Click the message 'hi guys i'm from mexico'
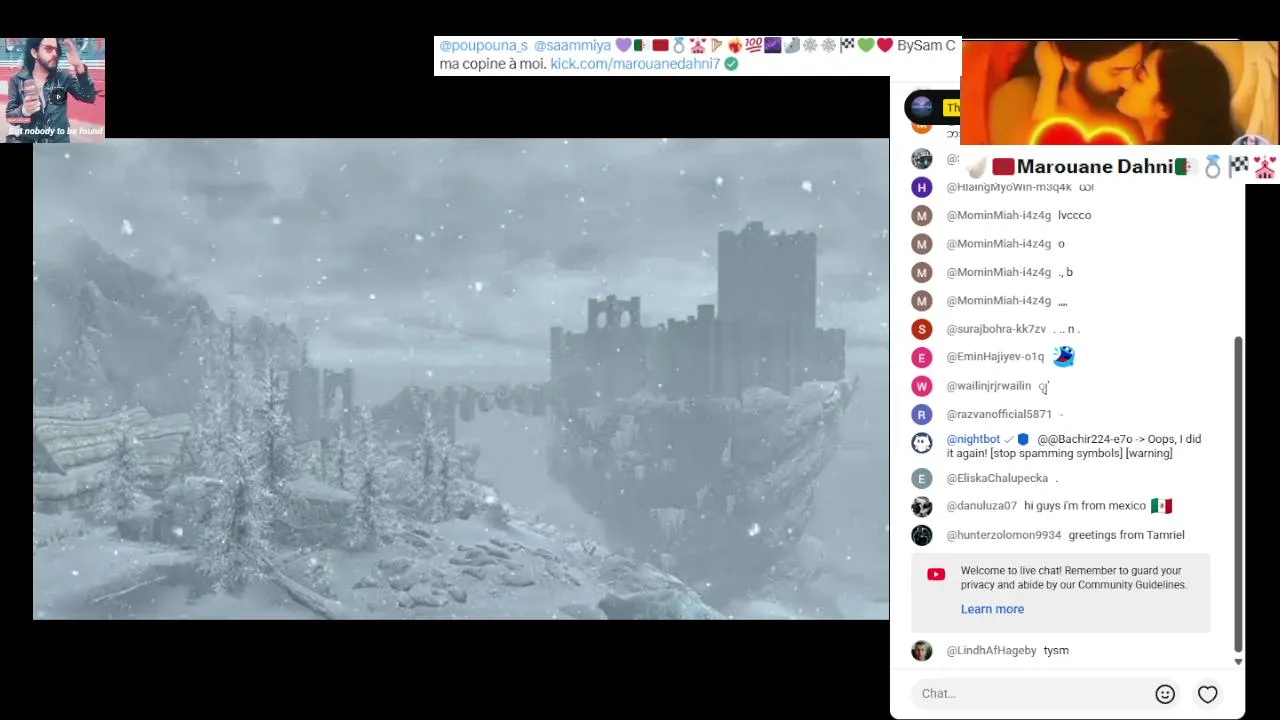The height and width of the screenshot is (720, 1280). pyautogui.click(x=1085, y=506)
